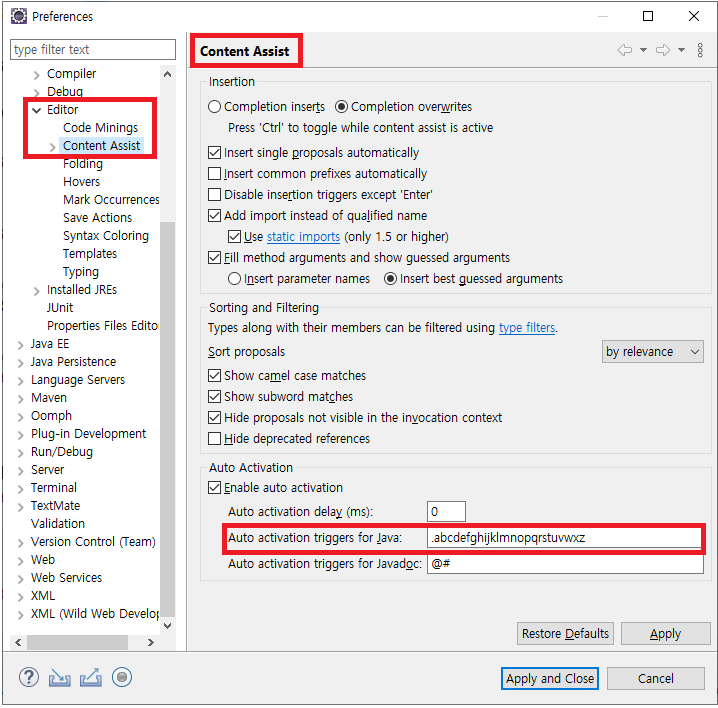The height and width of the screenshot is (708, 718).
Task: Expand the Compiler tree node
Action: (37, 75)
